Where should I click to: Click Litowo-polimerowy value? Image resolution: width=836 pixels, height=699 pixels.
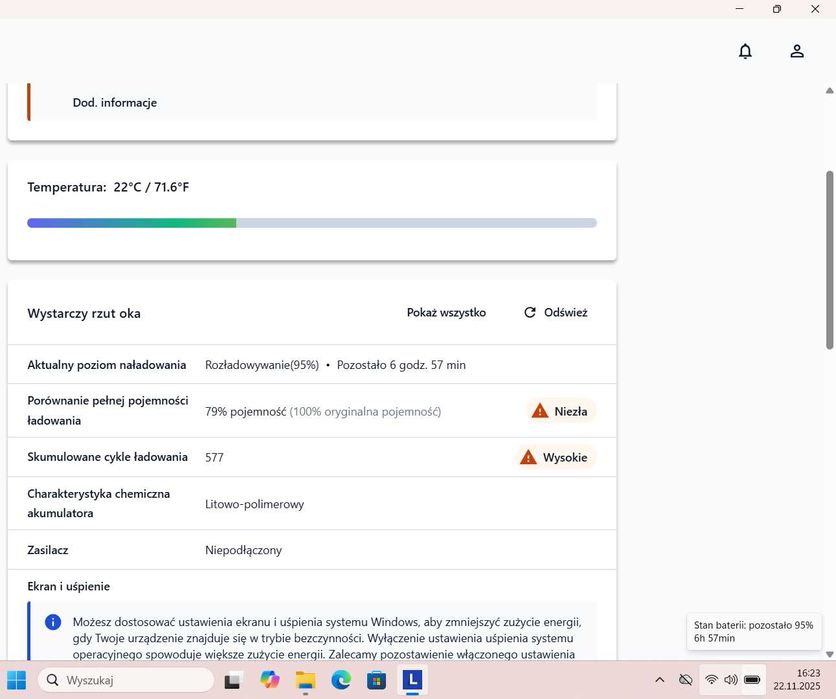[x=255, y=504]
